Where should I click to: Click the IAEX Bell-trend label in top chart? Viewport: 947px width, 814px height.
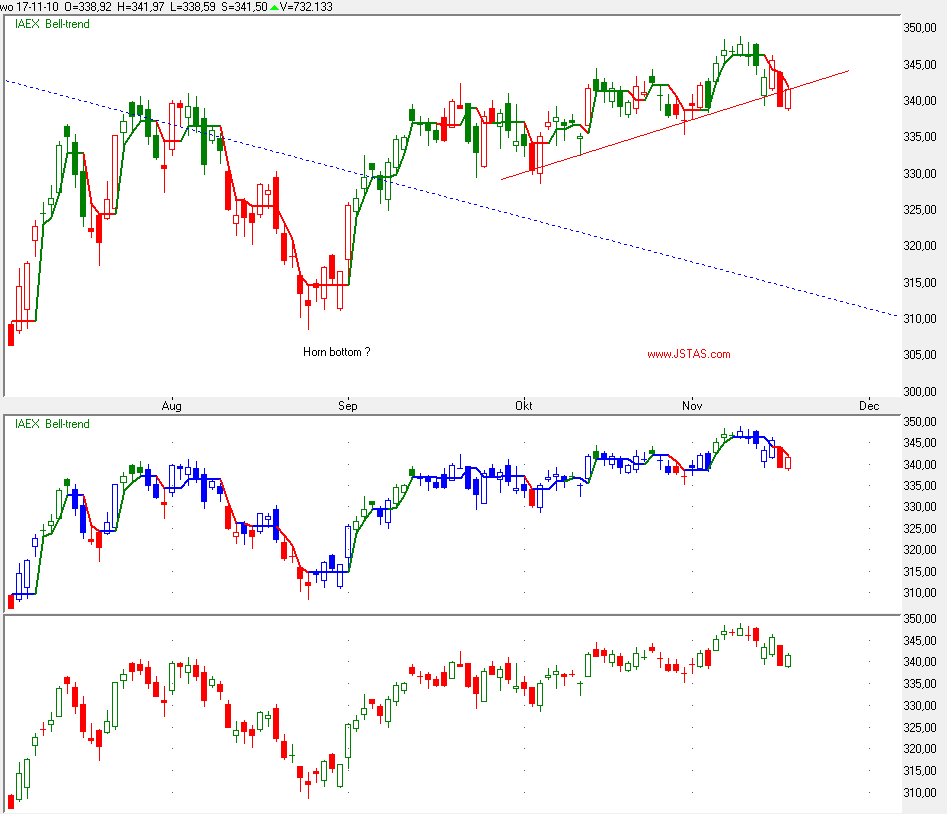pyautogui.click(x=51, y=24)
